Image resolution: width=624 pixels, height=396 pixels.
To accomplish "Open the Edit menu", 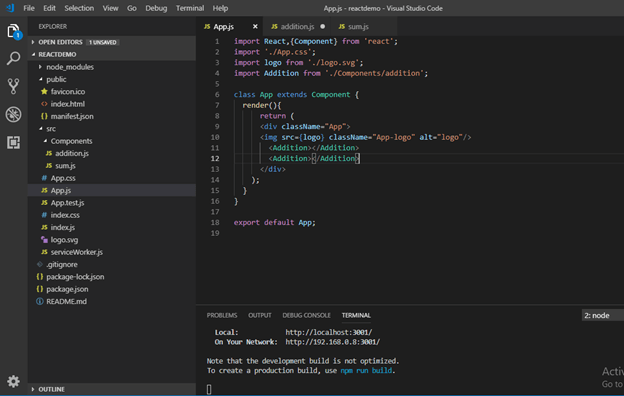I will (x=49, y=8).
